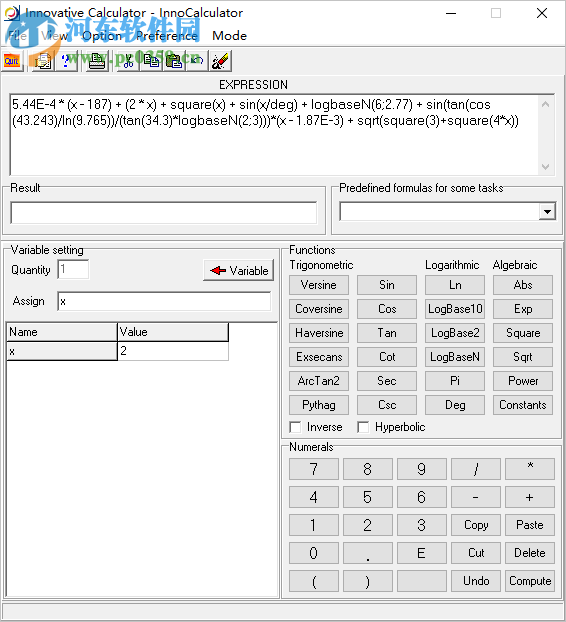Image resolution: width=566 pixels, height=622 pixels.
Task: Insert the ArcTan2 function
Action: [x=319, y=381]
